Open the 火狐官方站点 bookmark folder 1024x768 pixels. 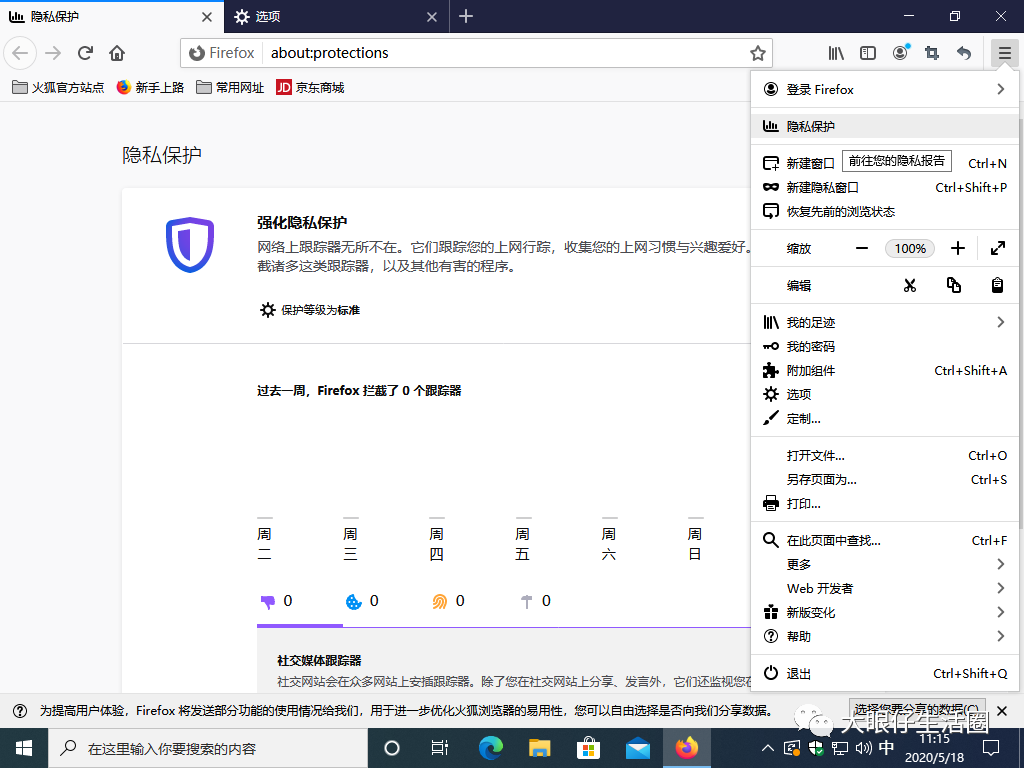(x=58, y=88)
